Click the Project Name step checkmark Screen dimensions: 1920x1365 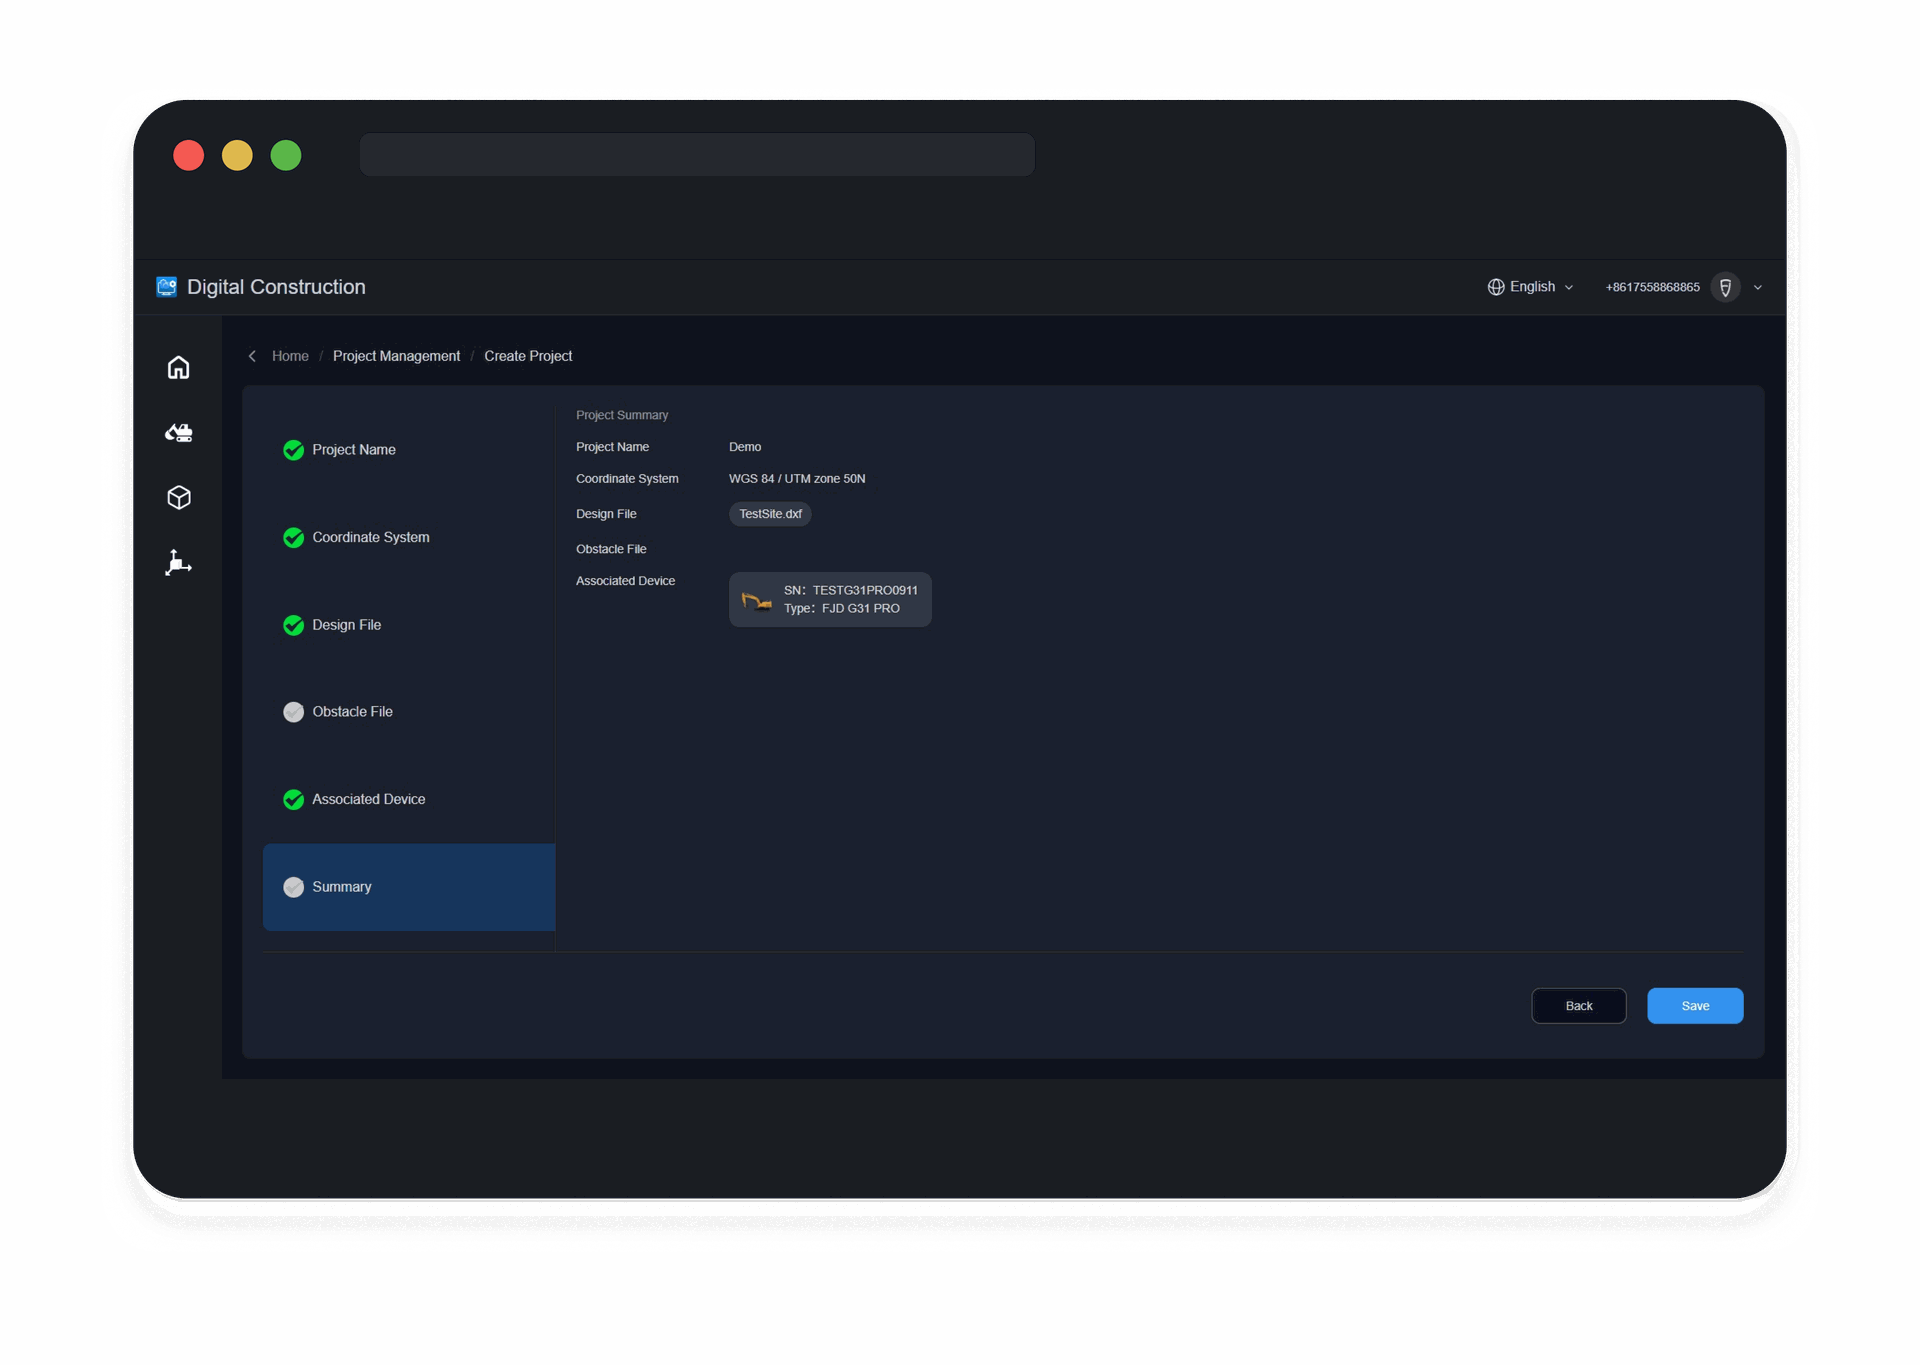(293, 450)
